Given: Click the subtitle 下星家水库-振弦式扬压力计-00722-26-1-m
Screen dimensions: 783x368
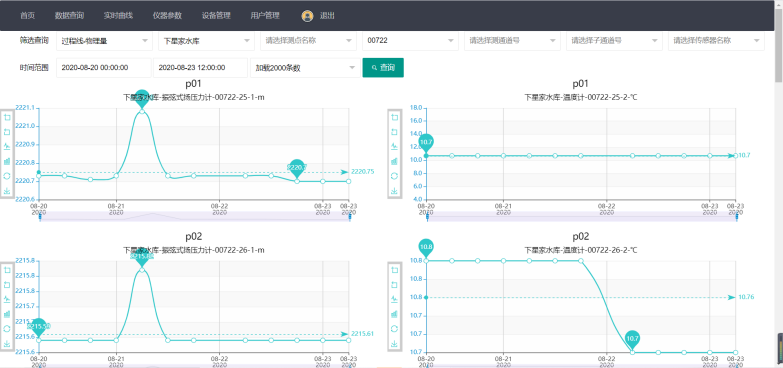Looking at the screenshot, I should coord(194,250).
